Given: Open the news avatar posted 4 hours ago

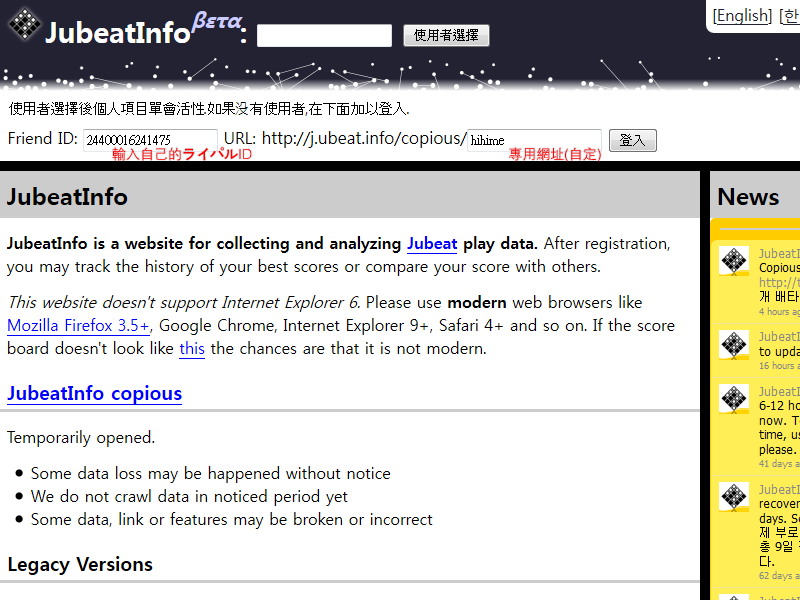Looking at the screenshot, I should coord(734,261).
